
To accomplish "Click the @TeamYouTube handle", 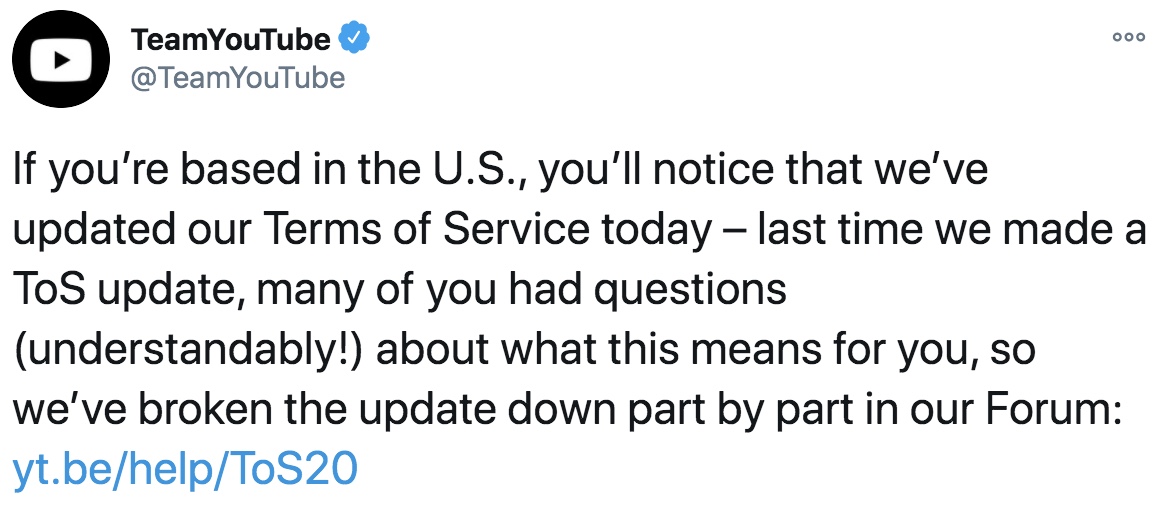I will pos(238,78).
